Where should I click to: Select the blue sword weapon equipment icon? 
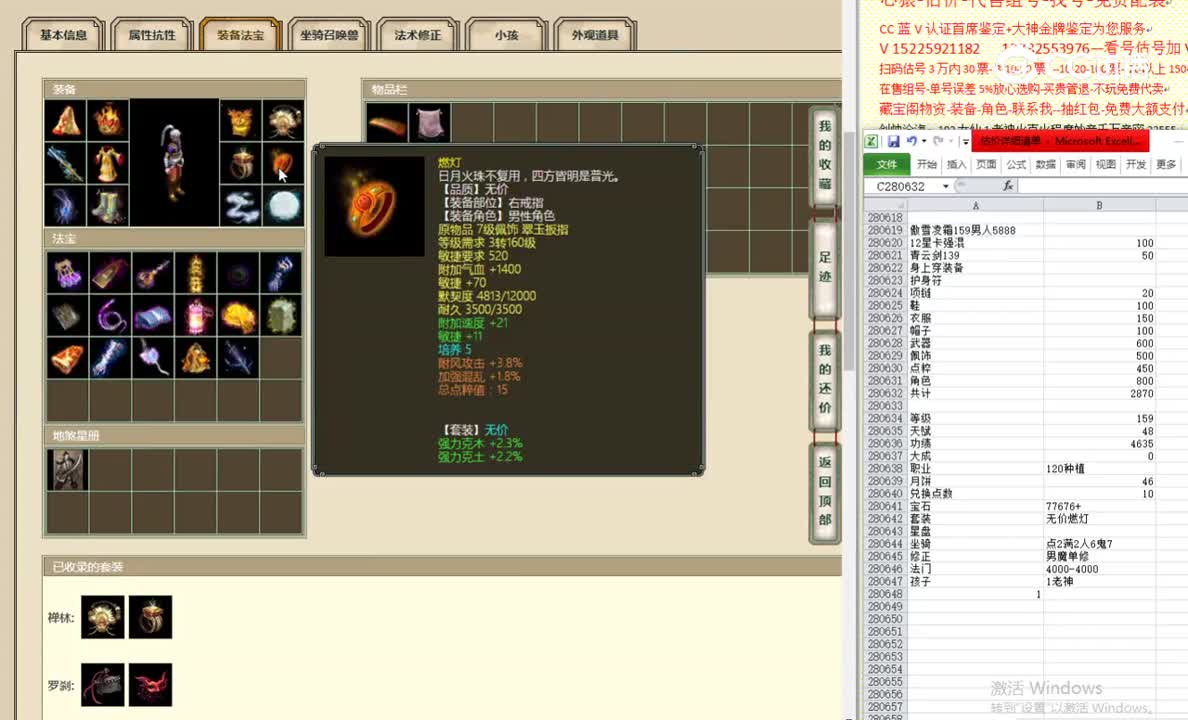coord(65,163)
